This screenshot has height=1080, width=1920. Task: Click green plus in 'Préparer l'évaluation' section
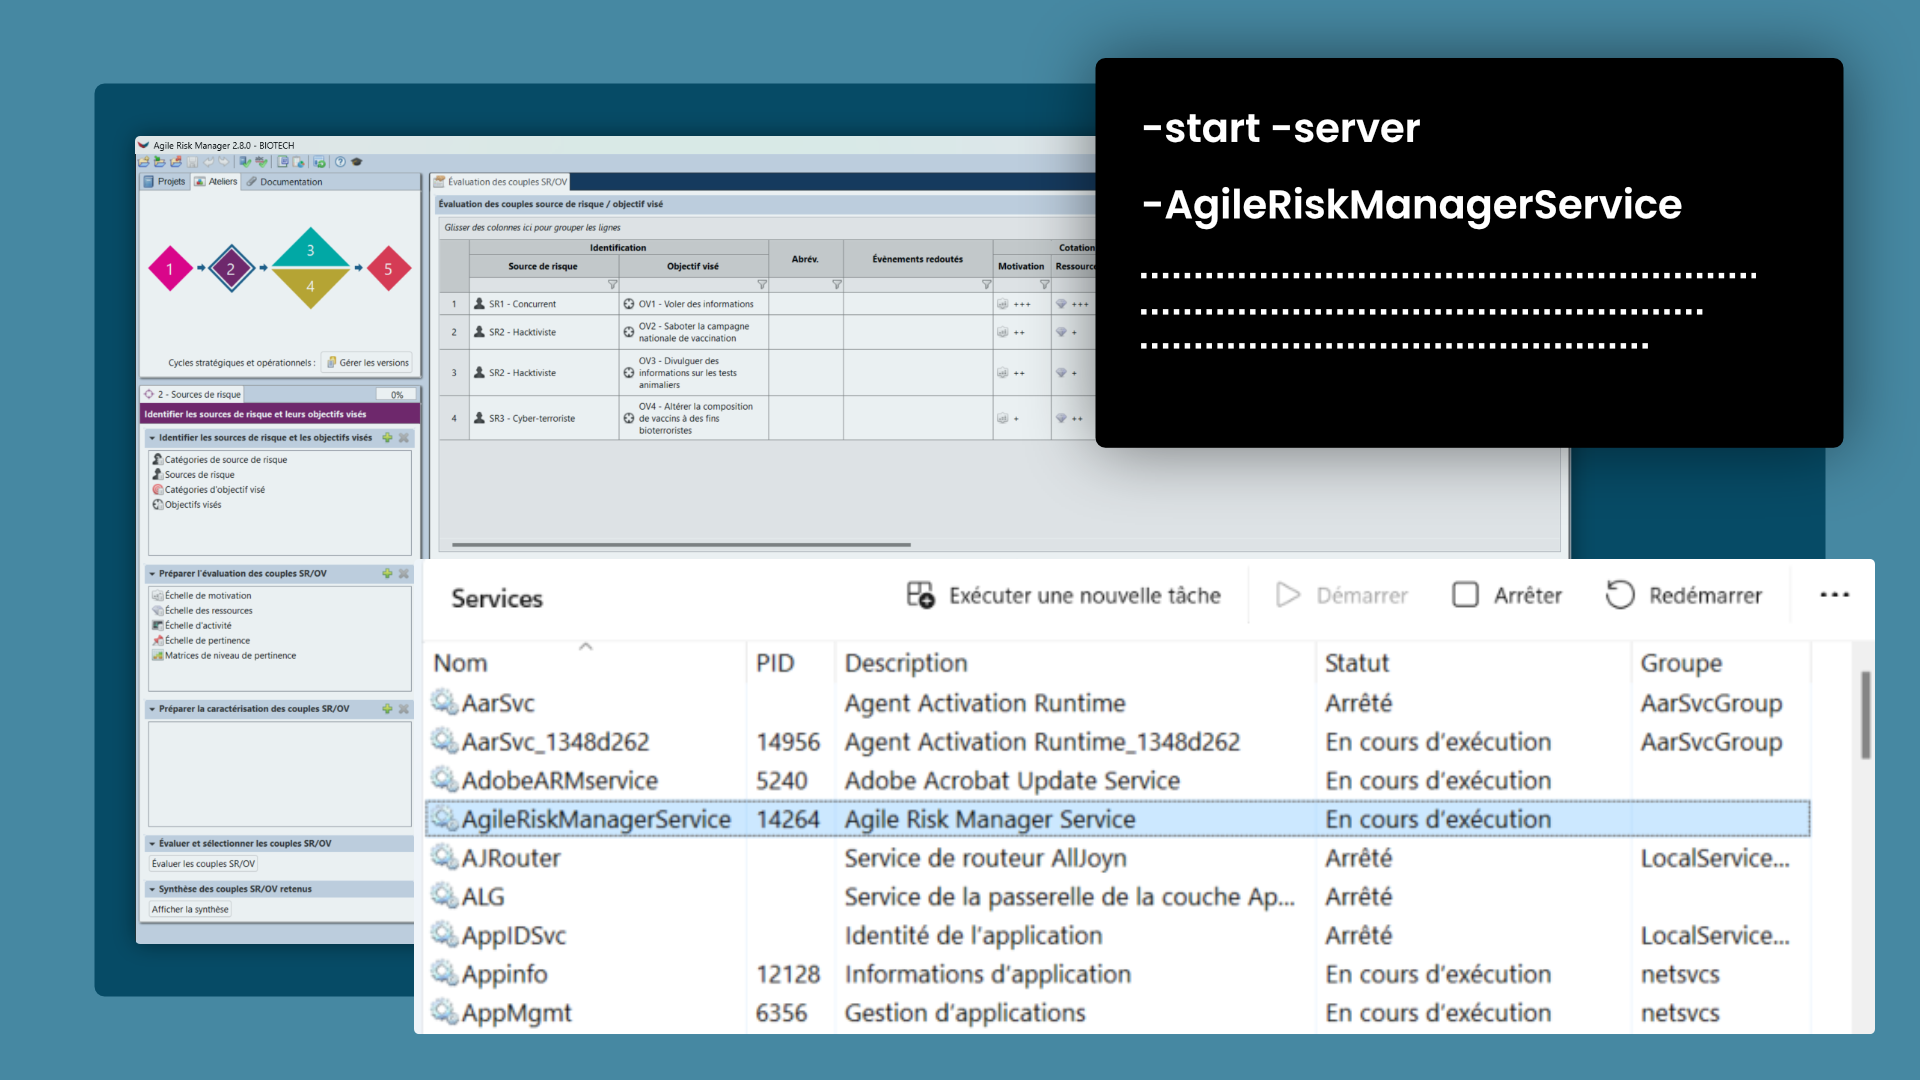point(388,574)
